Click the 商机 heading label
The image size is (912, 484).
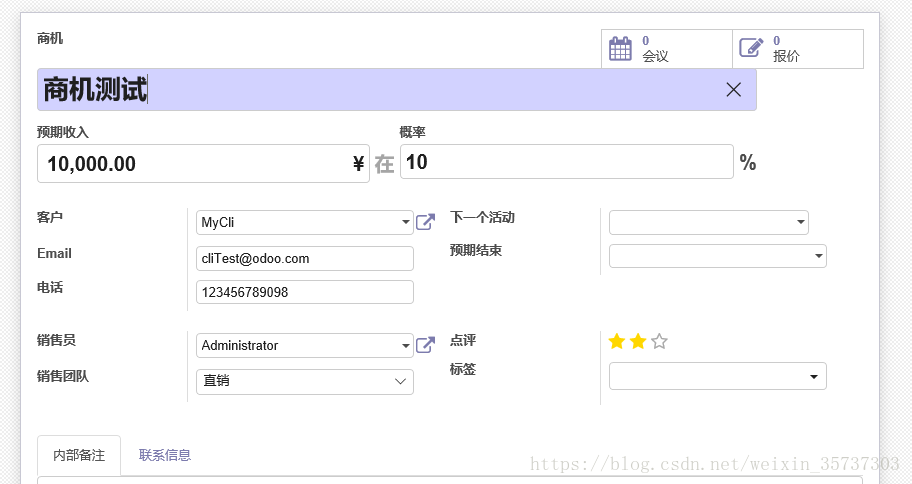coord(49,38)
